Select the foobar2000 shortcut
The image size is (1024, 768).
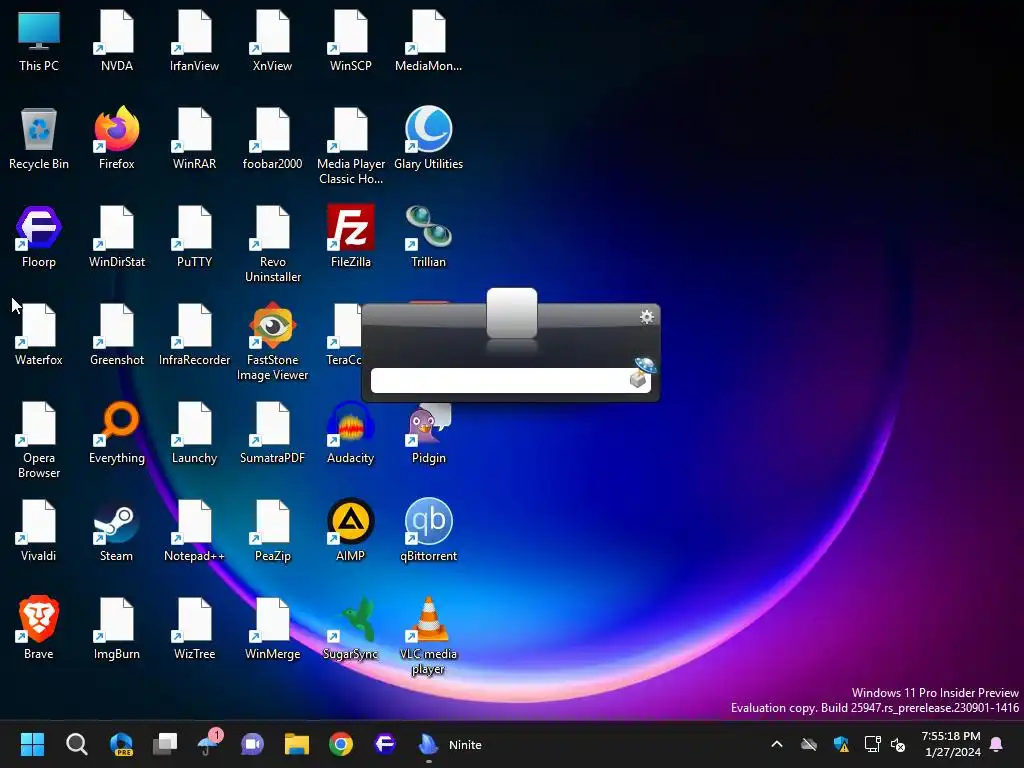pos(272,139)
